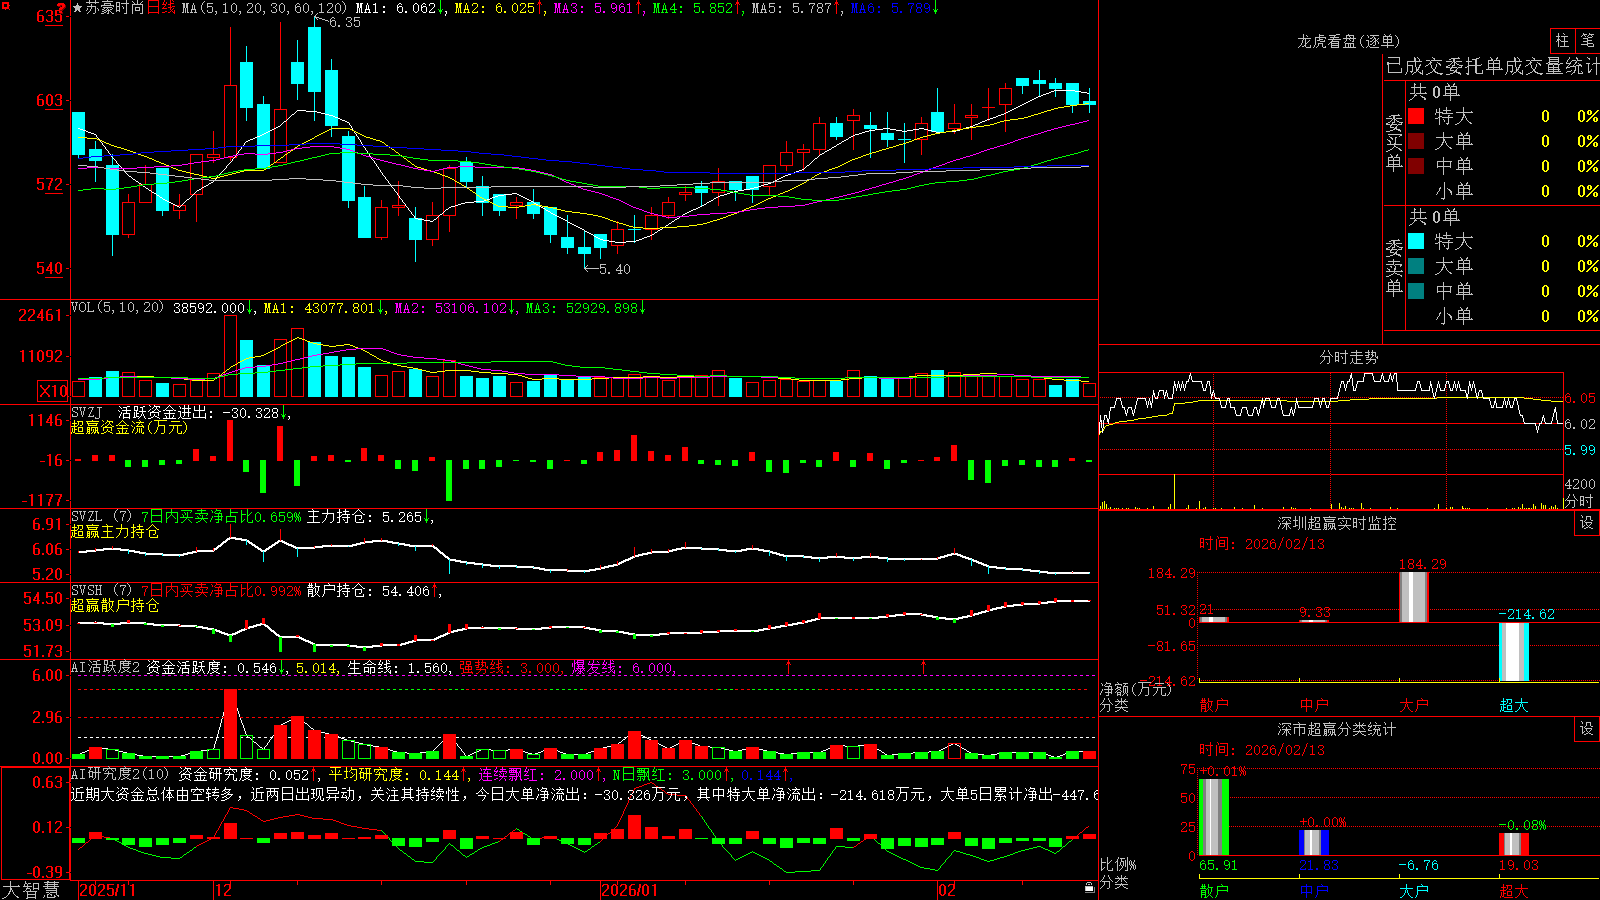Click the 5.40 low price label
Image resolution: width=1600 pixels, height=900 pixels.
coord(615,269)
